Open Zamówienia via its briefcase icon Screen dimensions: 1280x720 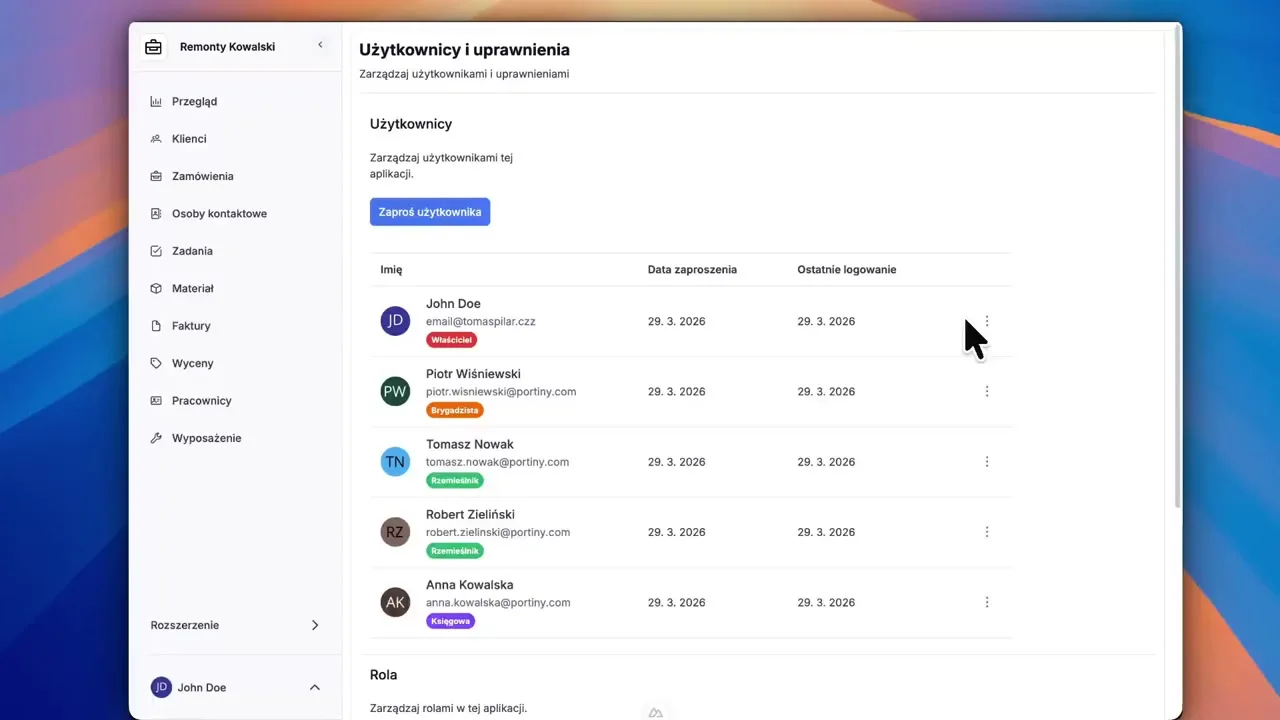(157, 176)
